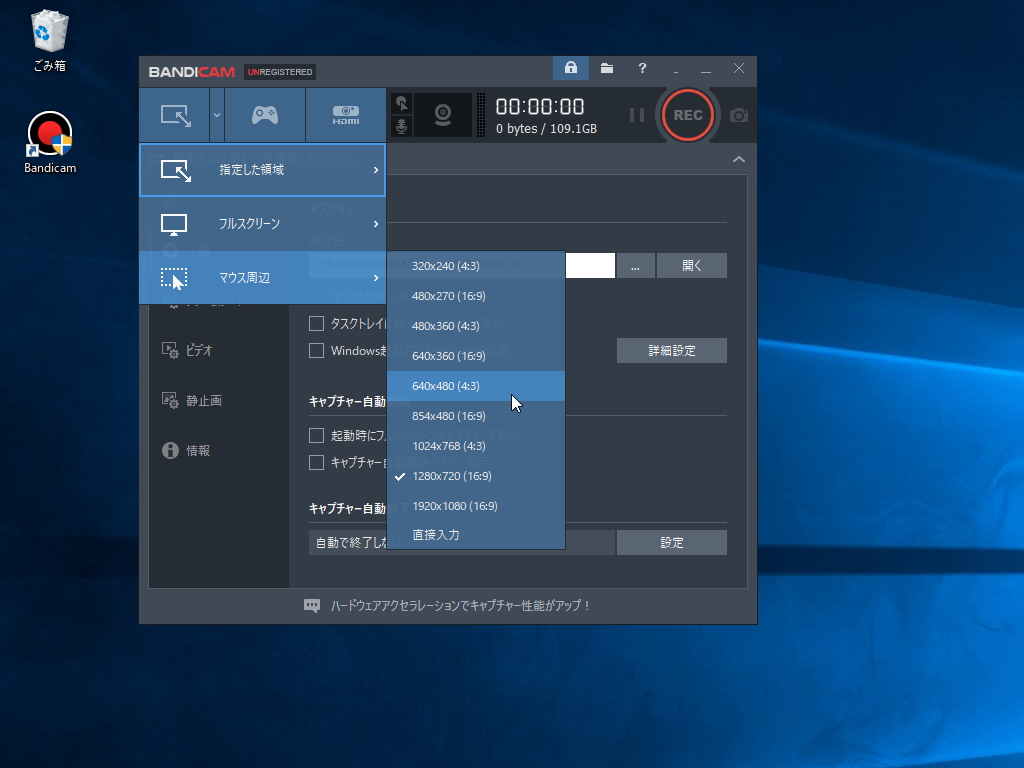Viewport: 1024px width, 768px height.
Task: Choose フルスクリーン menu entry
Action: click(x=263, y=224)
